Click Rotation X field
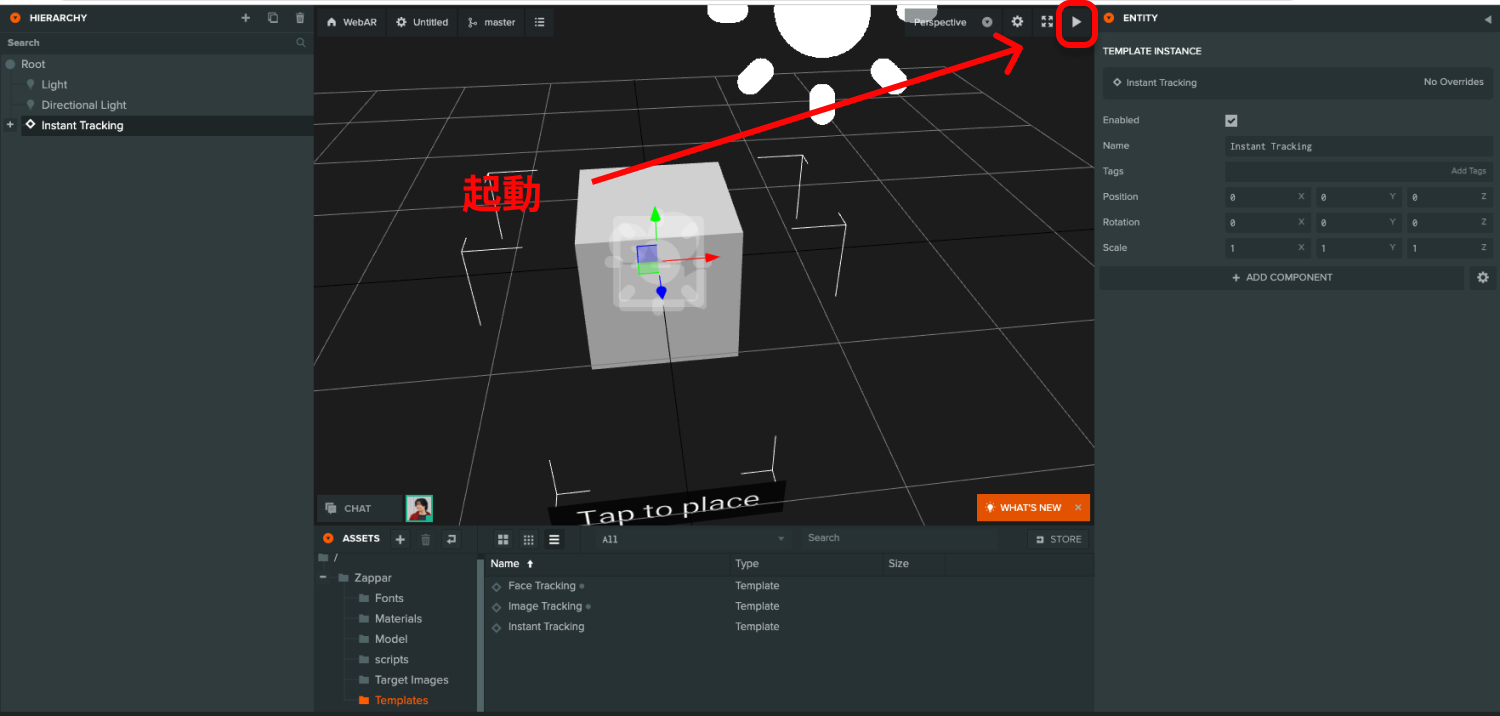The width and height of the screenshot is (1500, 716). click(1267, 222)
